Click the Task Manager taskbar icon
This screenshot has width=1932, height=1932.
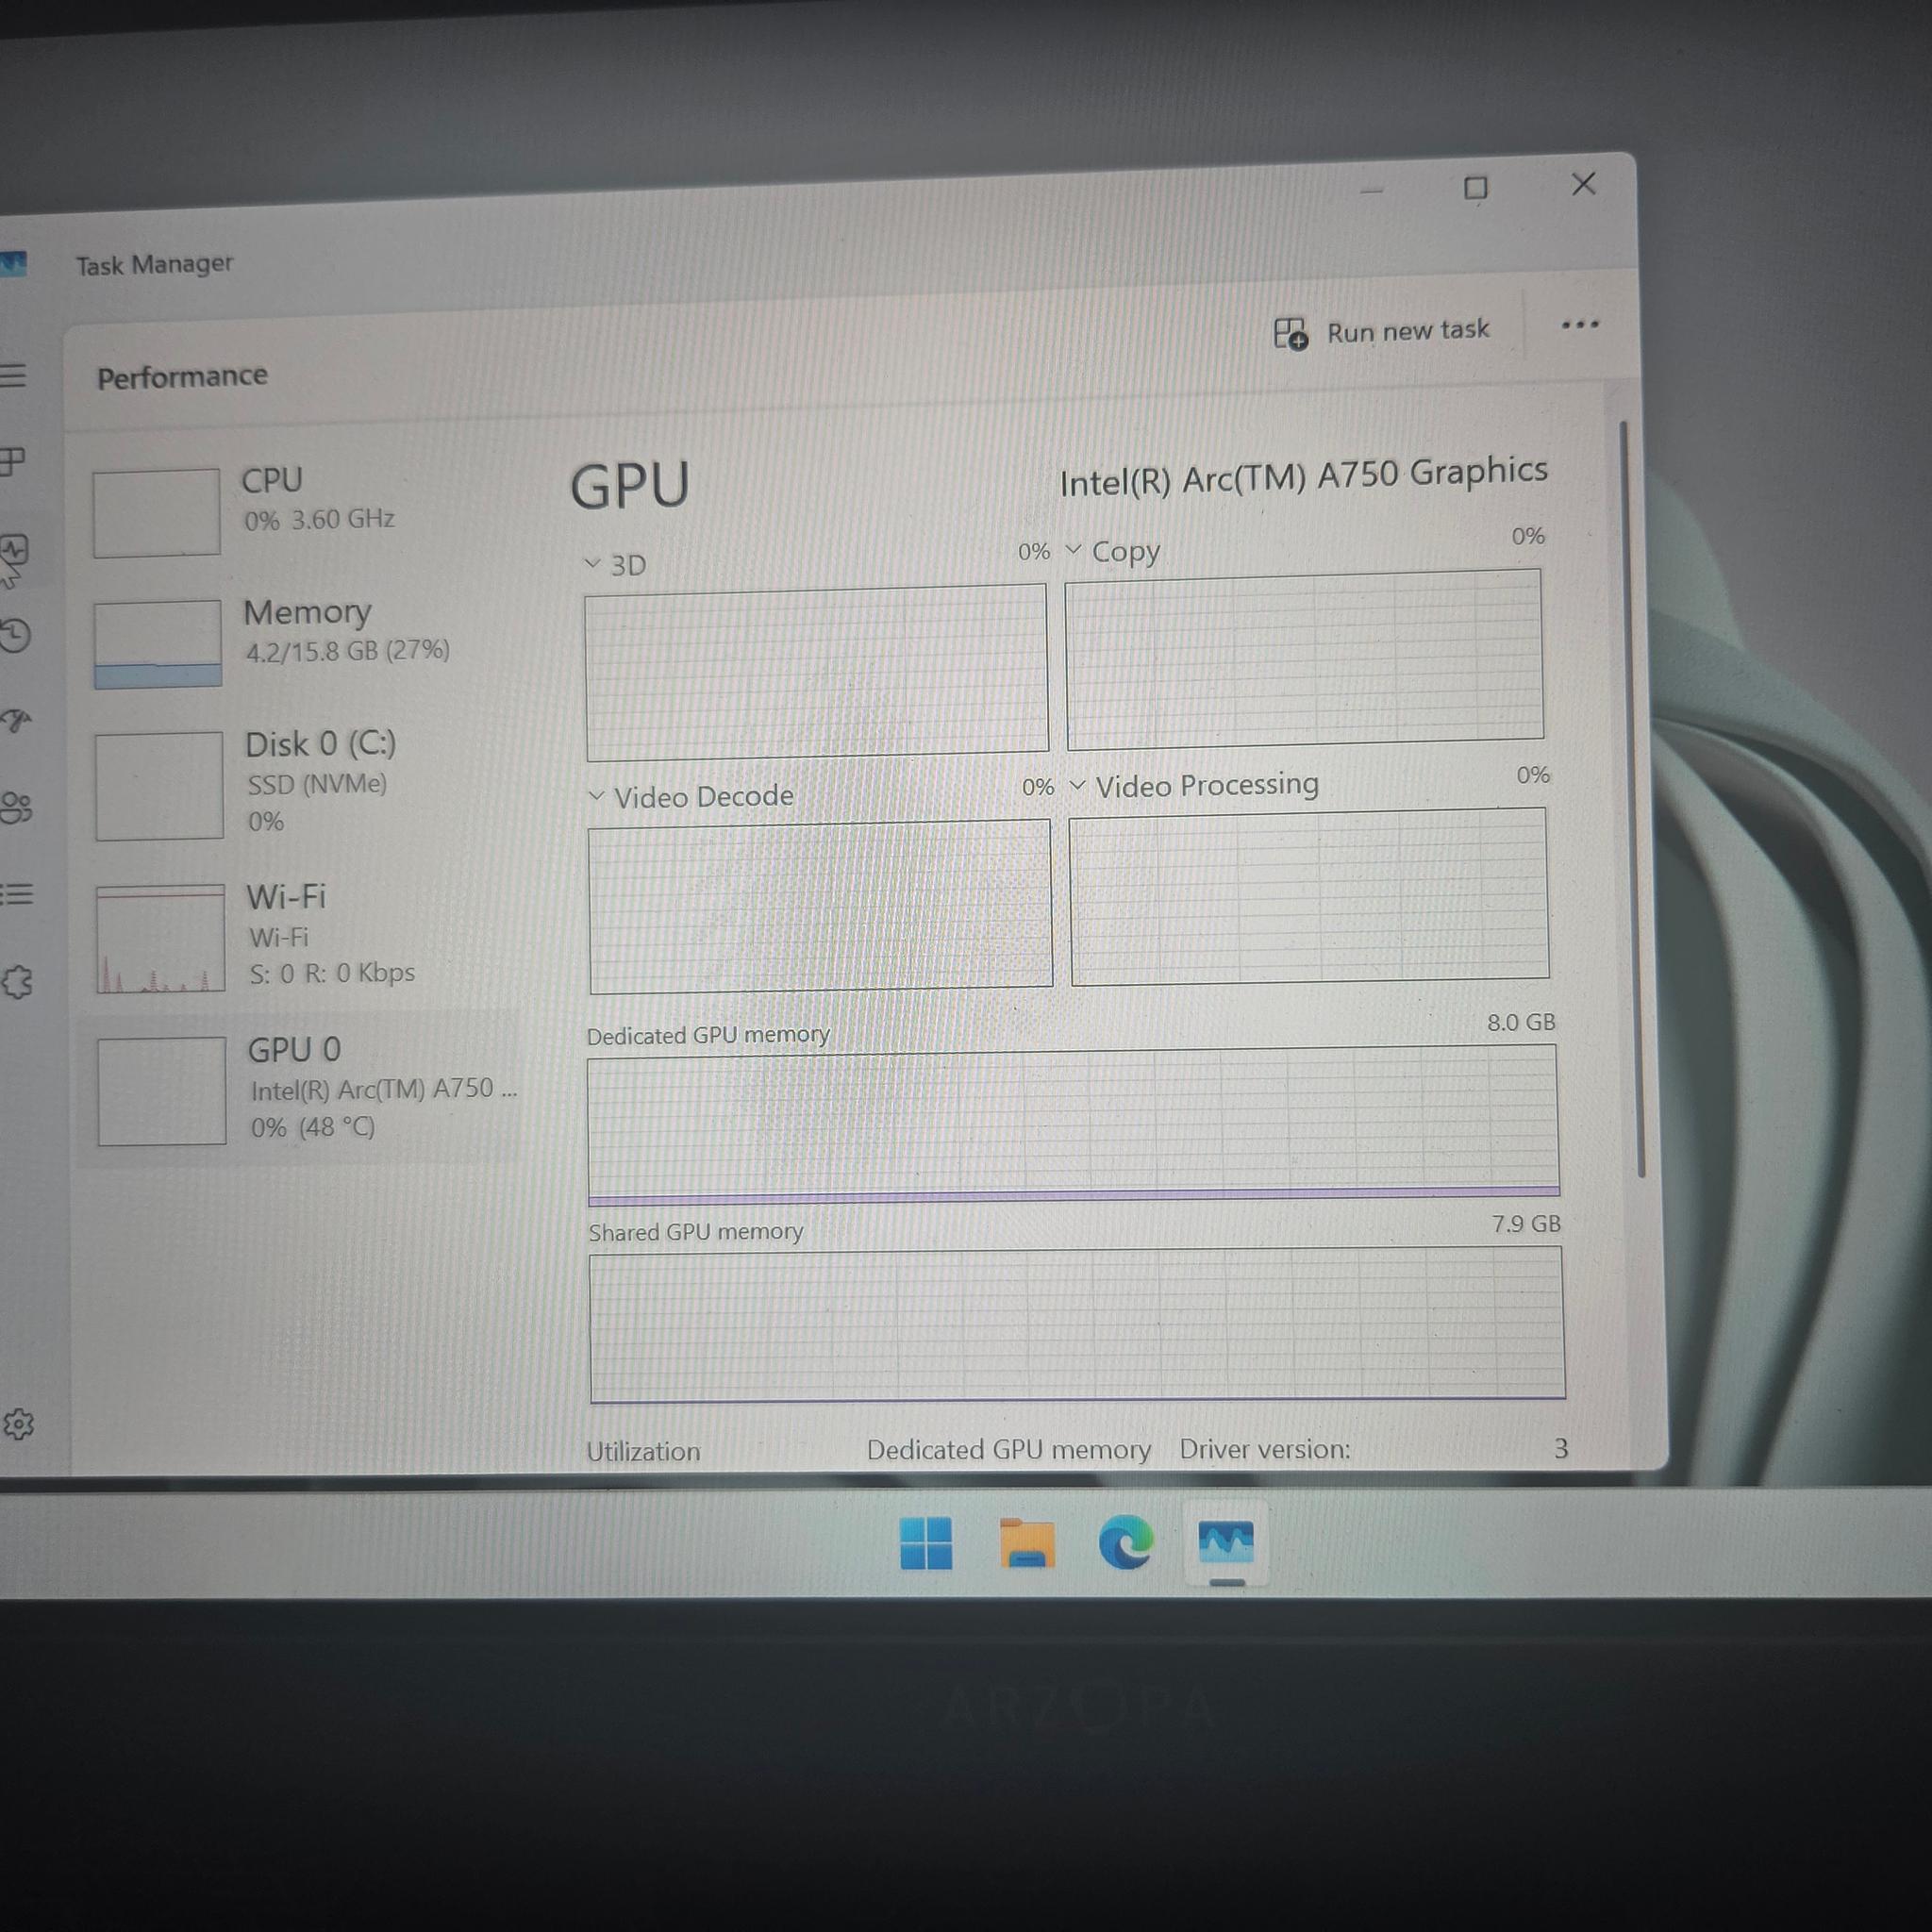coord(1226,1543)
